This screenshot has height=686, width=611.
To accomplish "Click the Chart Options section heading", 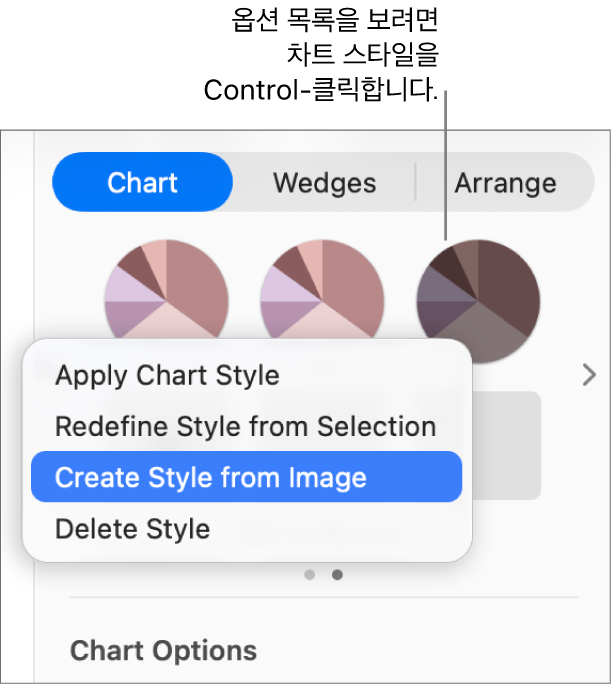I will [x=163, y=651].
